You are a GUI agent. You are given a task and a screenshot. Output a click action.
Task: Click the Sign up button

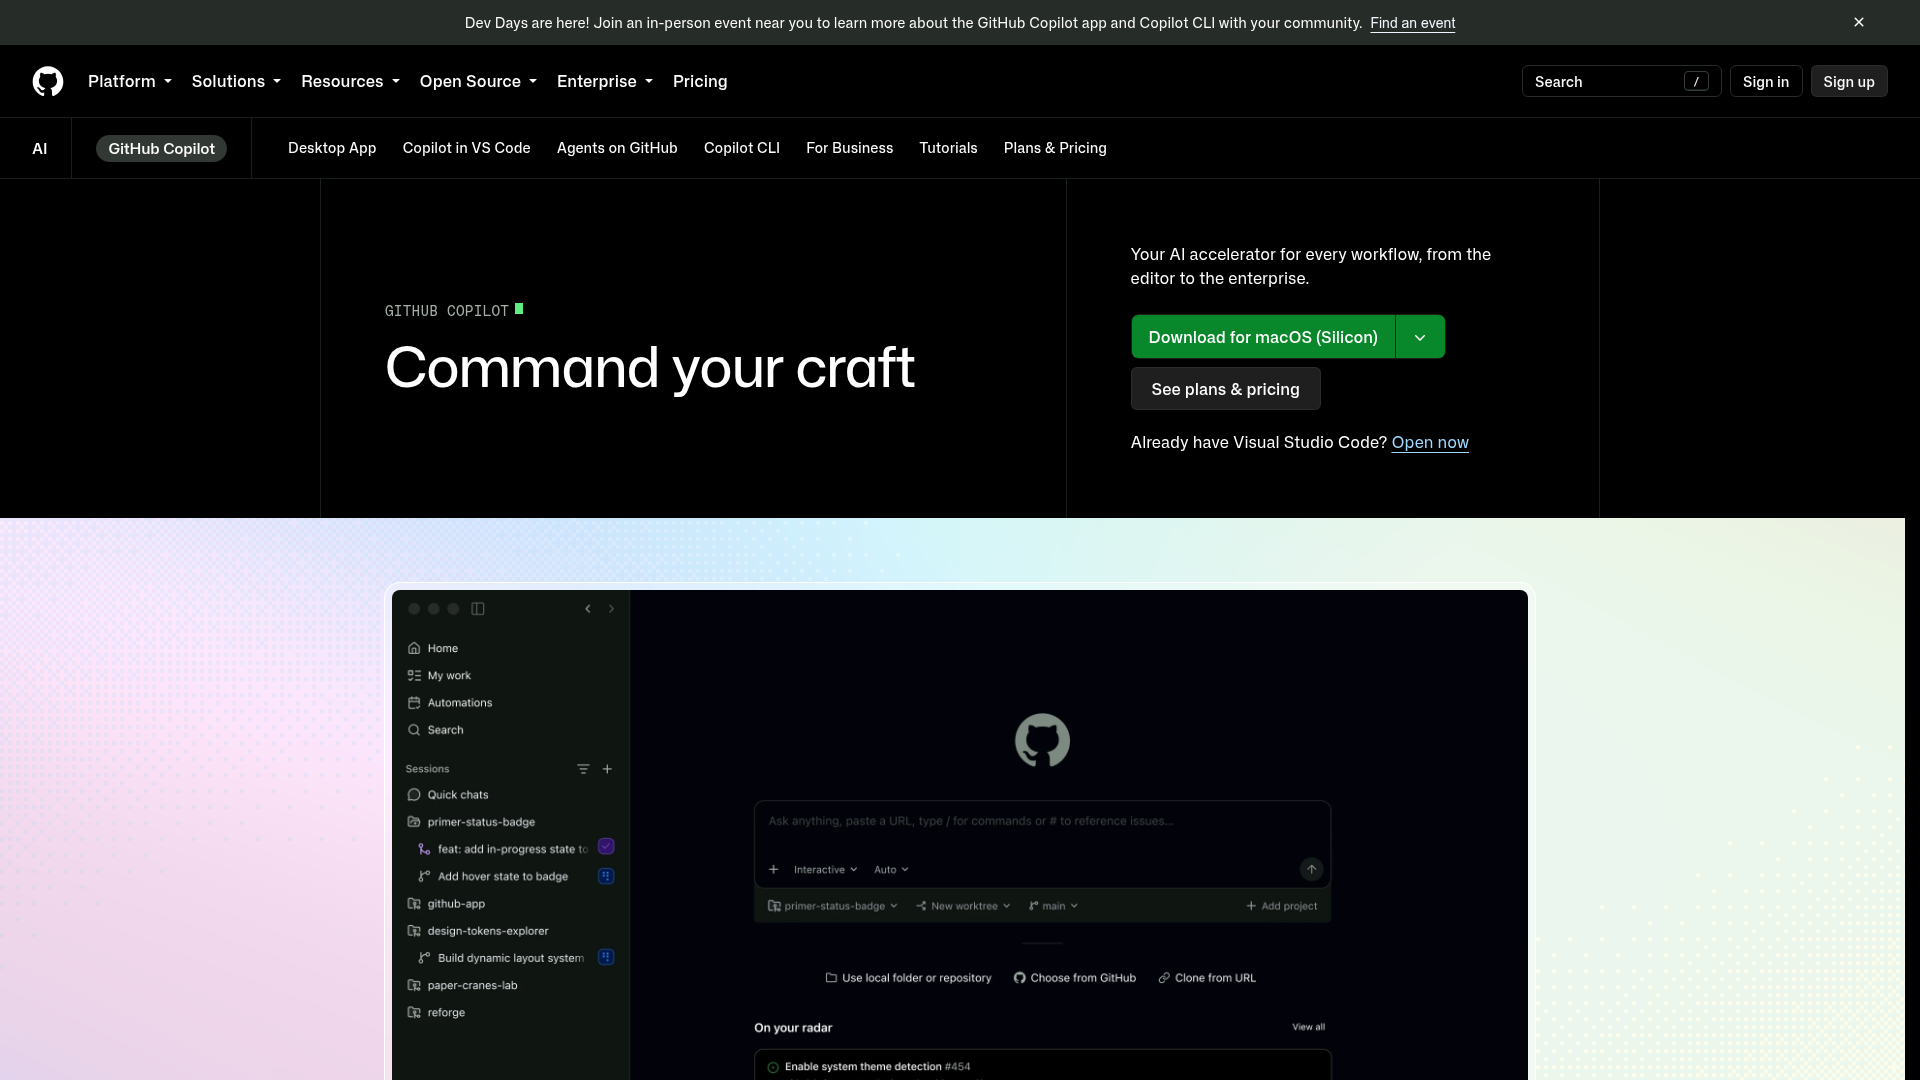tap(1848, 81)
